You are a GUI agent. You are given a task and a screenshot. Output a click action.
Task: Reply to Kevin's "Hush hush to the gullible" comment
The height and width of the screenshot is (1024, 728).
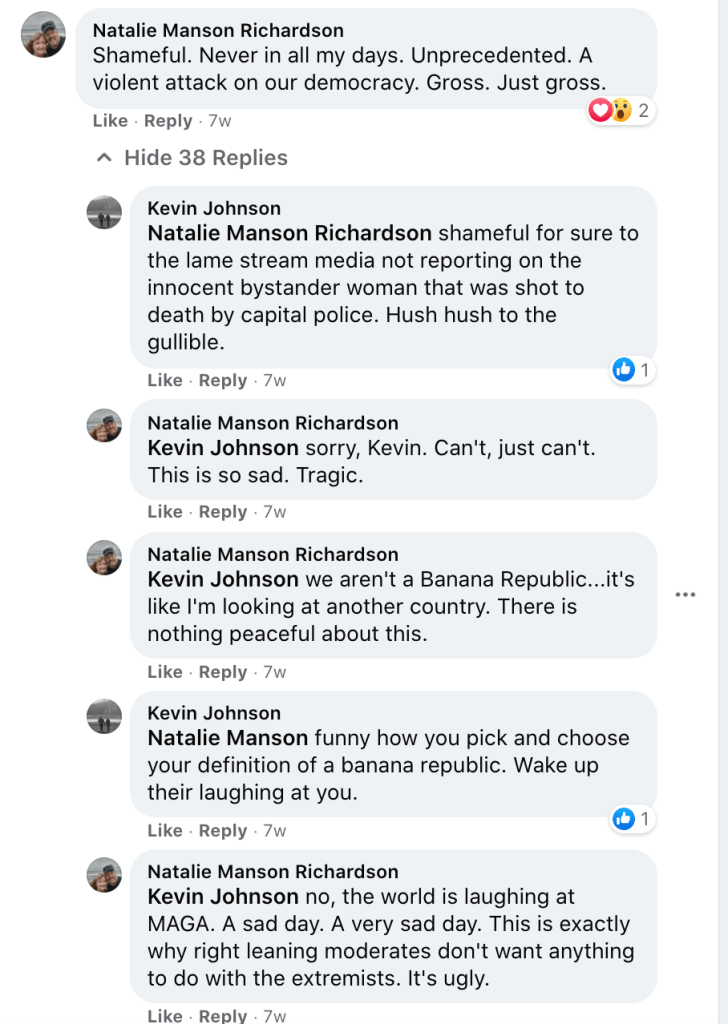(223, 380)
